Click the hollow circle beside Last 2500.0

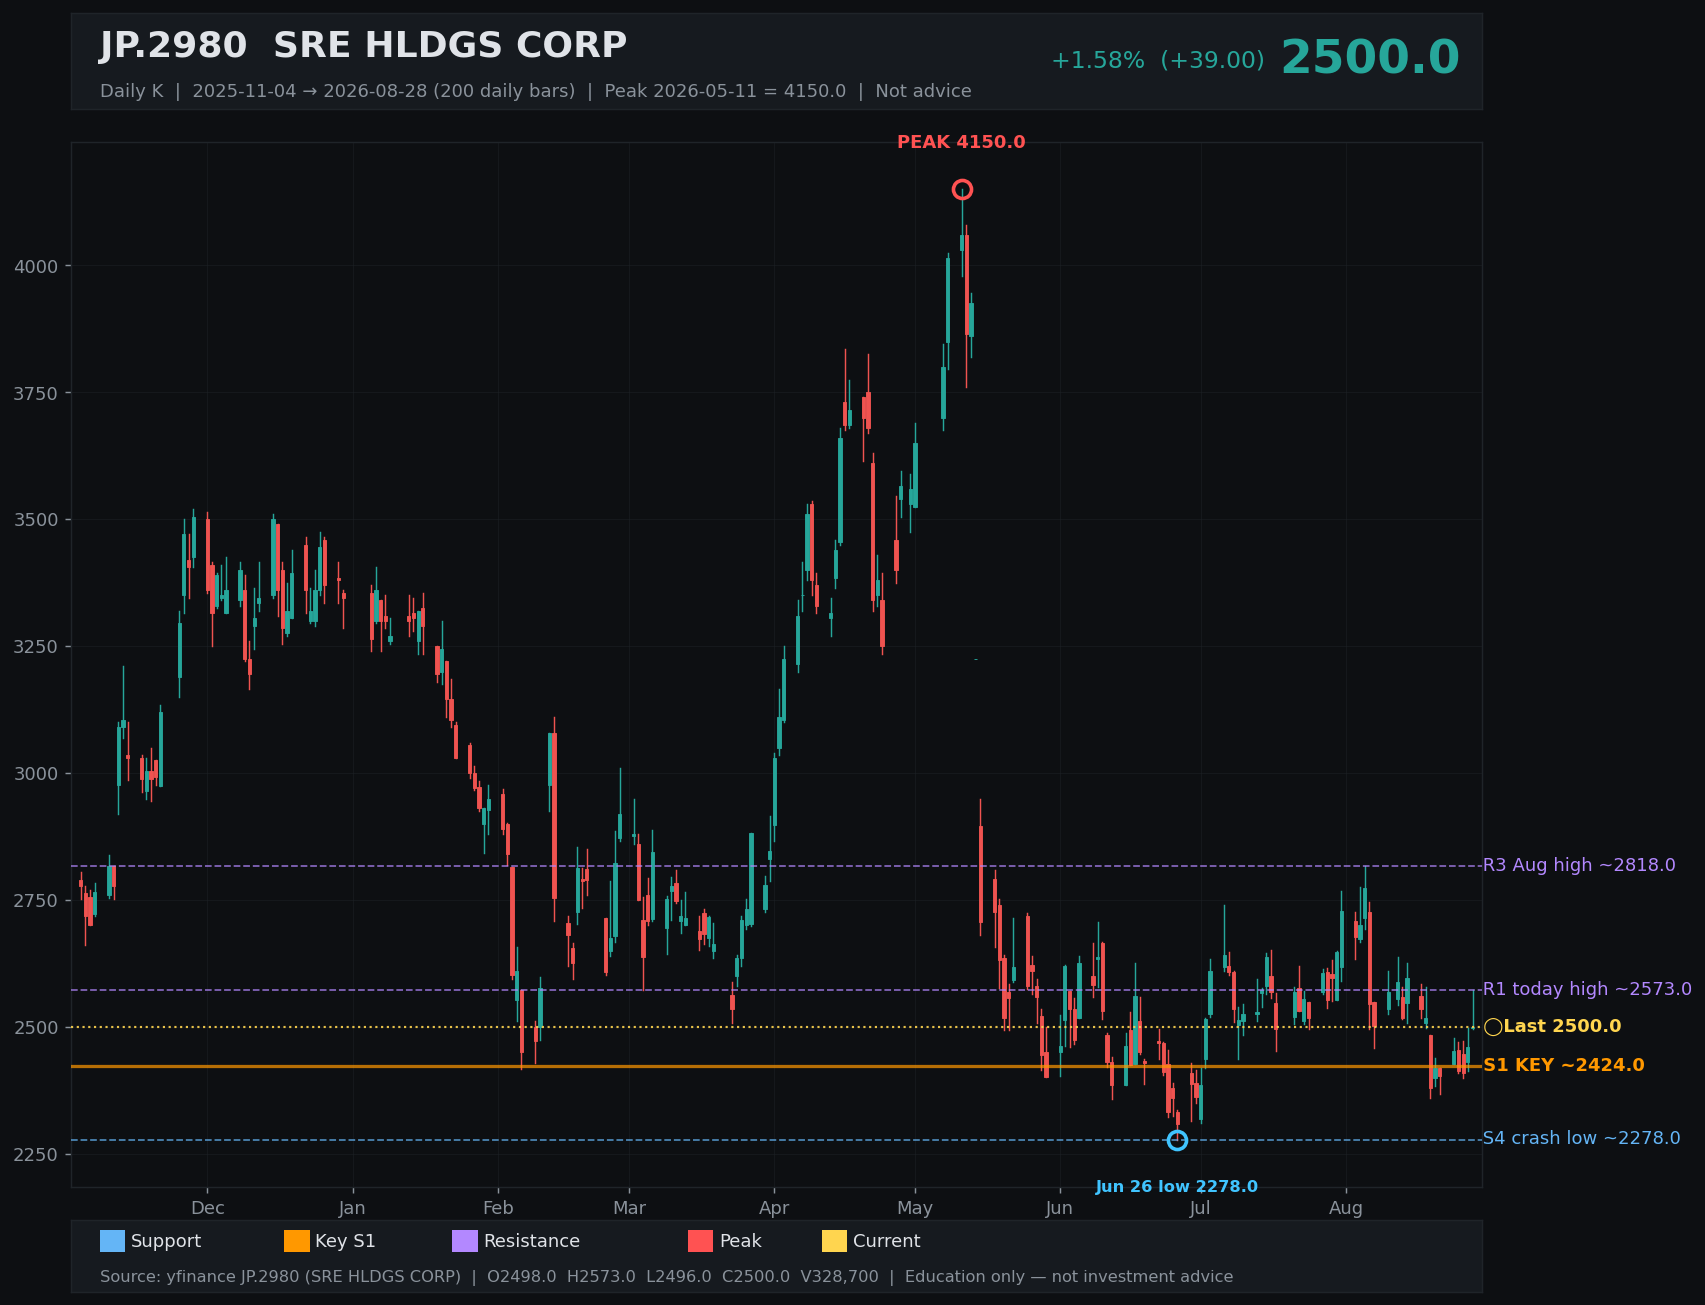[x=1493, y=1027]
